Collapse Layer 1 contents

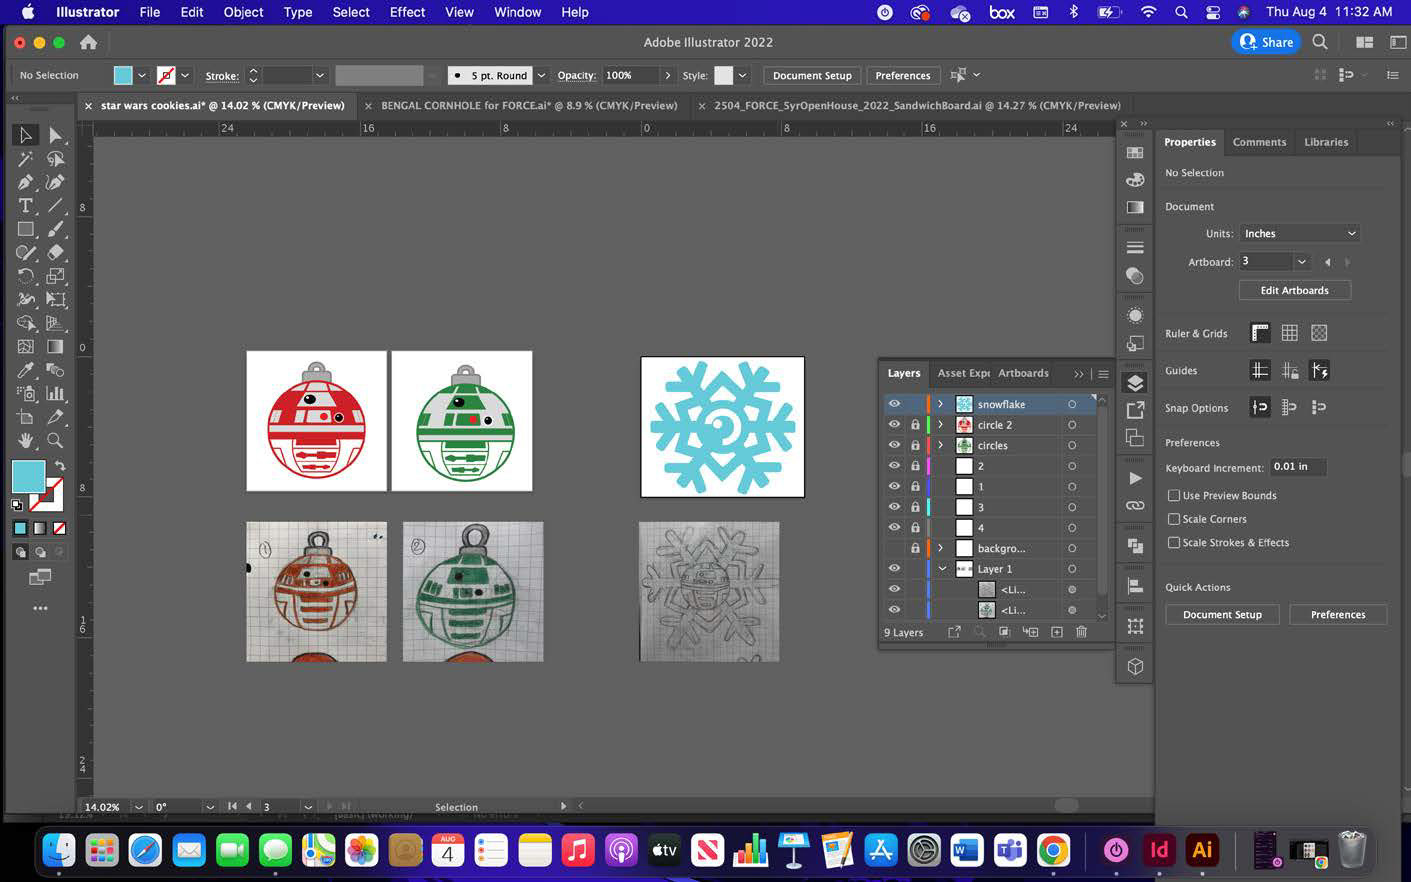(941, 568)
